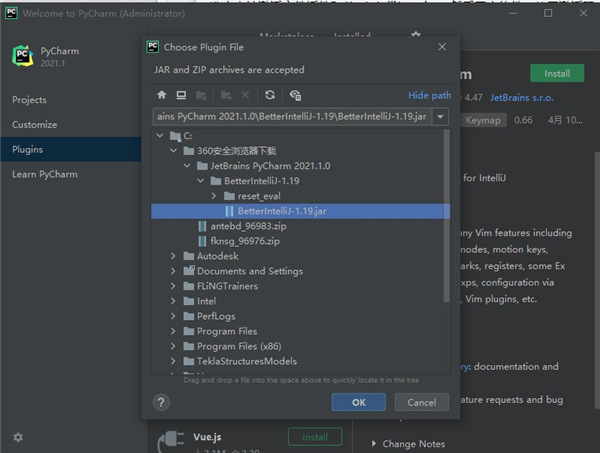Click the show hidden files icon
Screen dimensions: 600x453
(295, 95)
